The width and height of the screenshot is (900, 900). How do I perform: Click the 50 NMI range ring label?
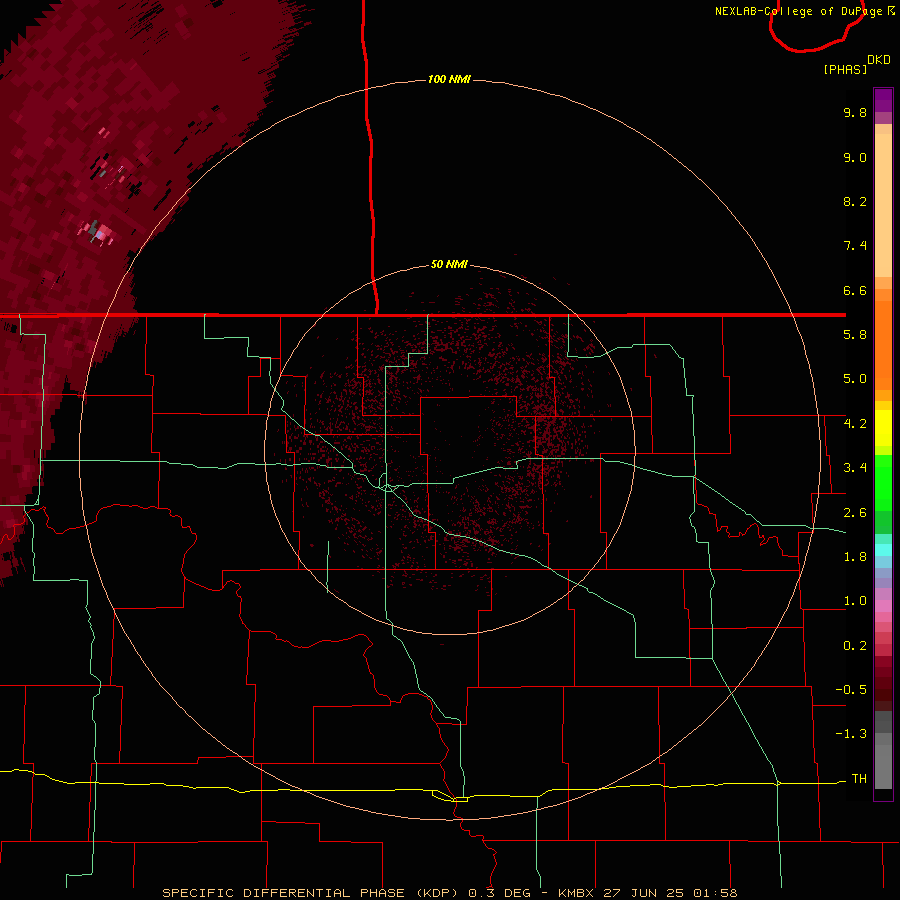point(449,264)
